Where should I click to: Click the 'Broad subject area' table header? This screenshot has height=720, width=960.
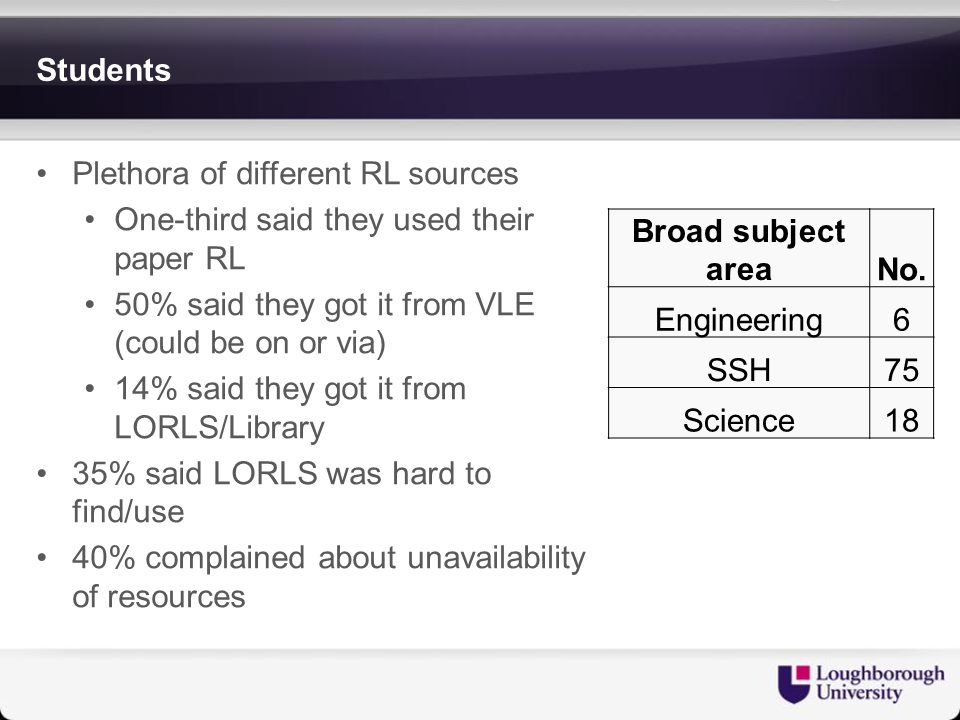(738, 249)
